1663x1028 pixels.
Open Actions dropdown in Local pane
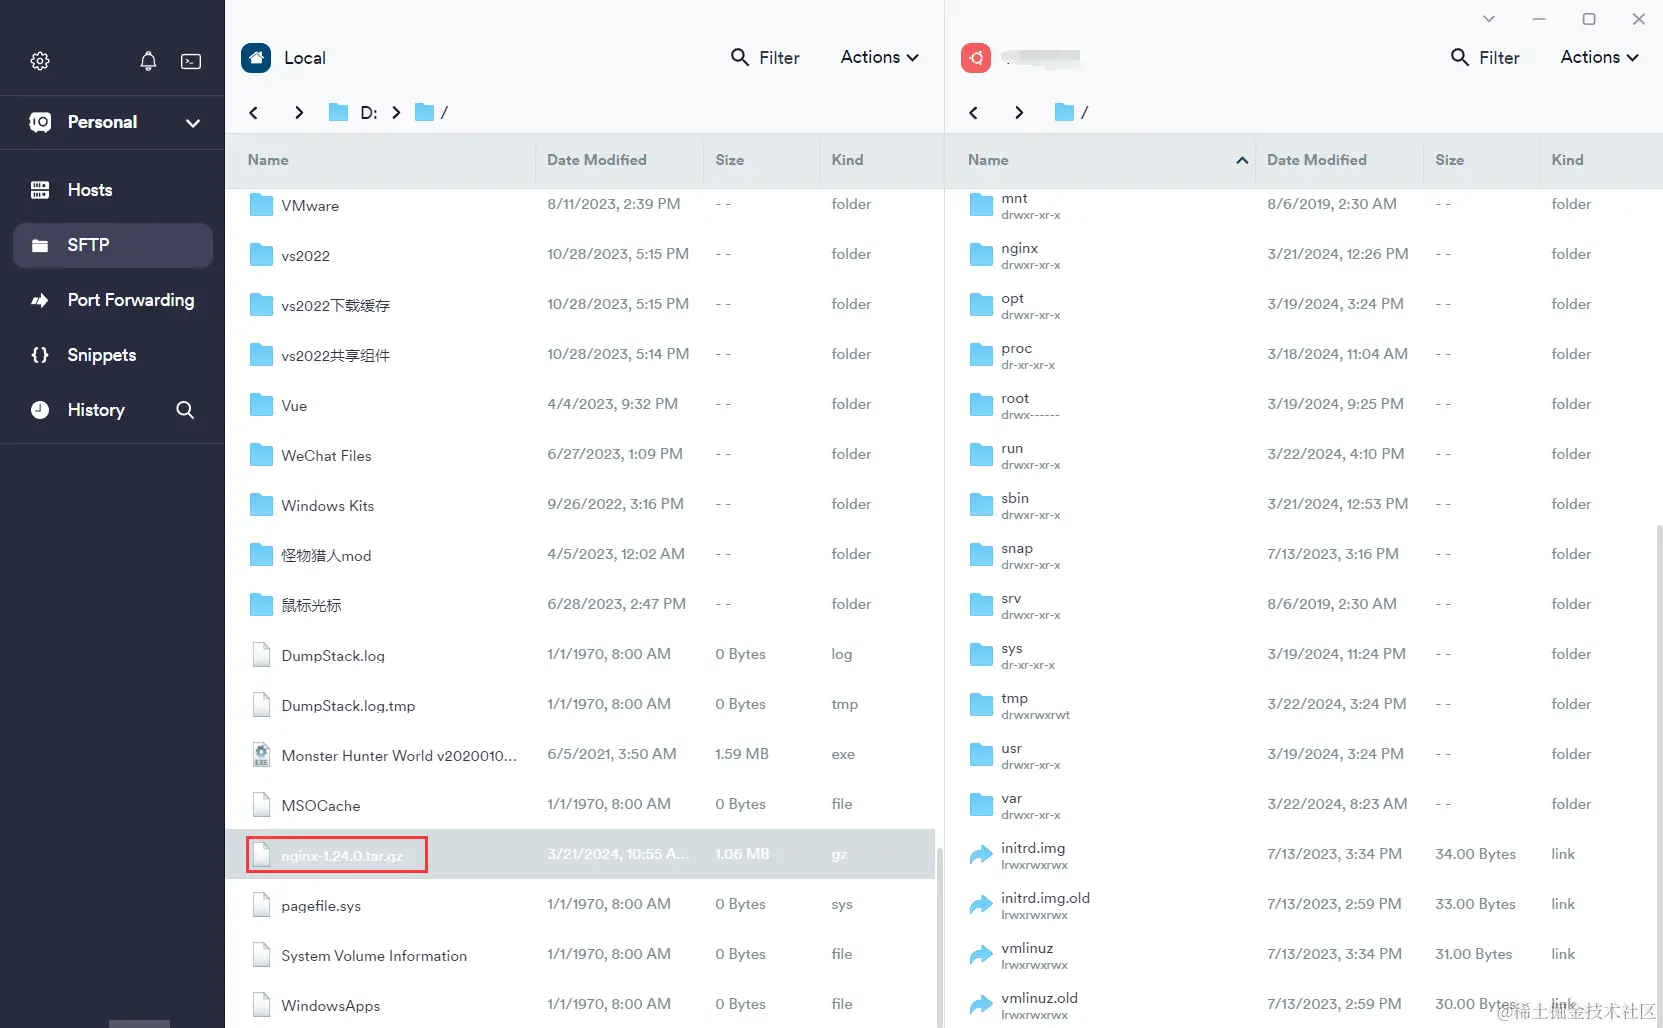click(x=879, y=57)
